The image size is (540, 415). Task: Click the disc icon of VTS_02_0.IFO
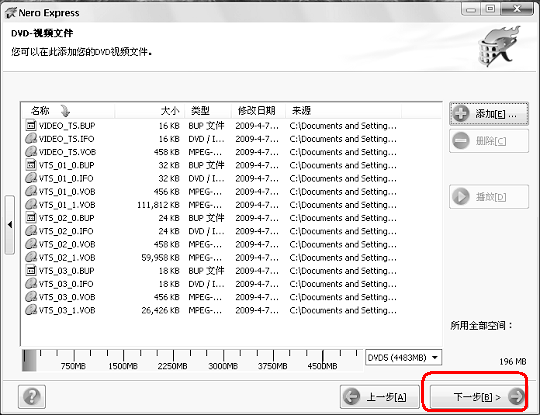coord(31,231)
